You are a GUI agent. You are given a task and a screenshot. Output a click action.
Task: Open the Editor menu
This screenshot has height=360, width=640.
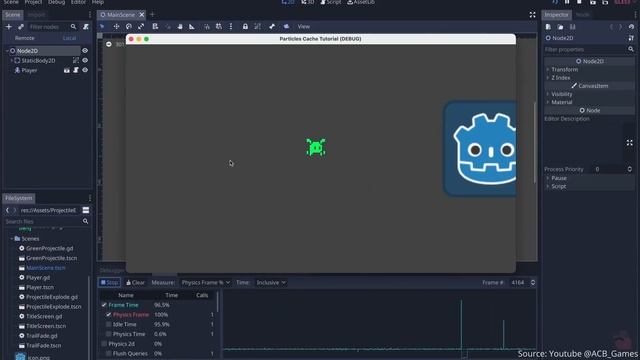(x=78, y=2)
